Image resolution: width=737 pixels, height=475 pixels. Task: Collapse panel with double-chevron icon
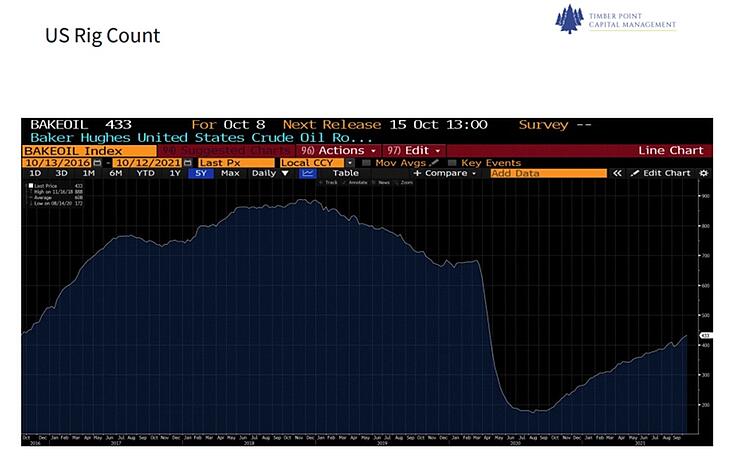(617, 173)
